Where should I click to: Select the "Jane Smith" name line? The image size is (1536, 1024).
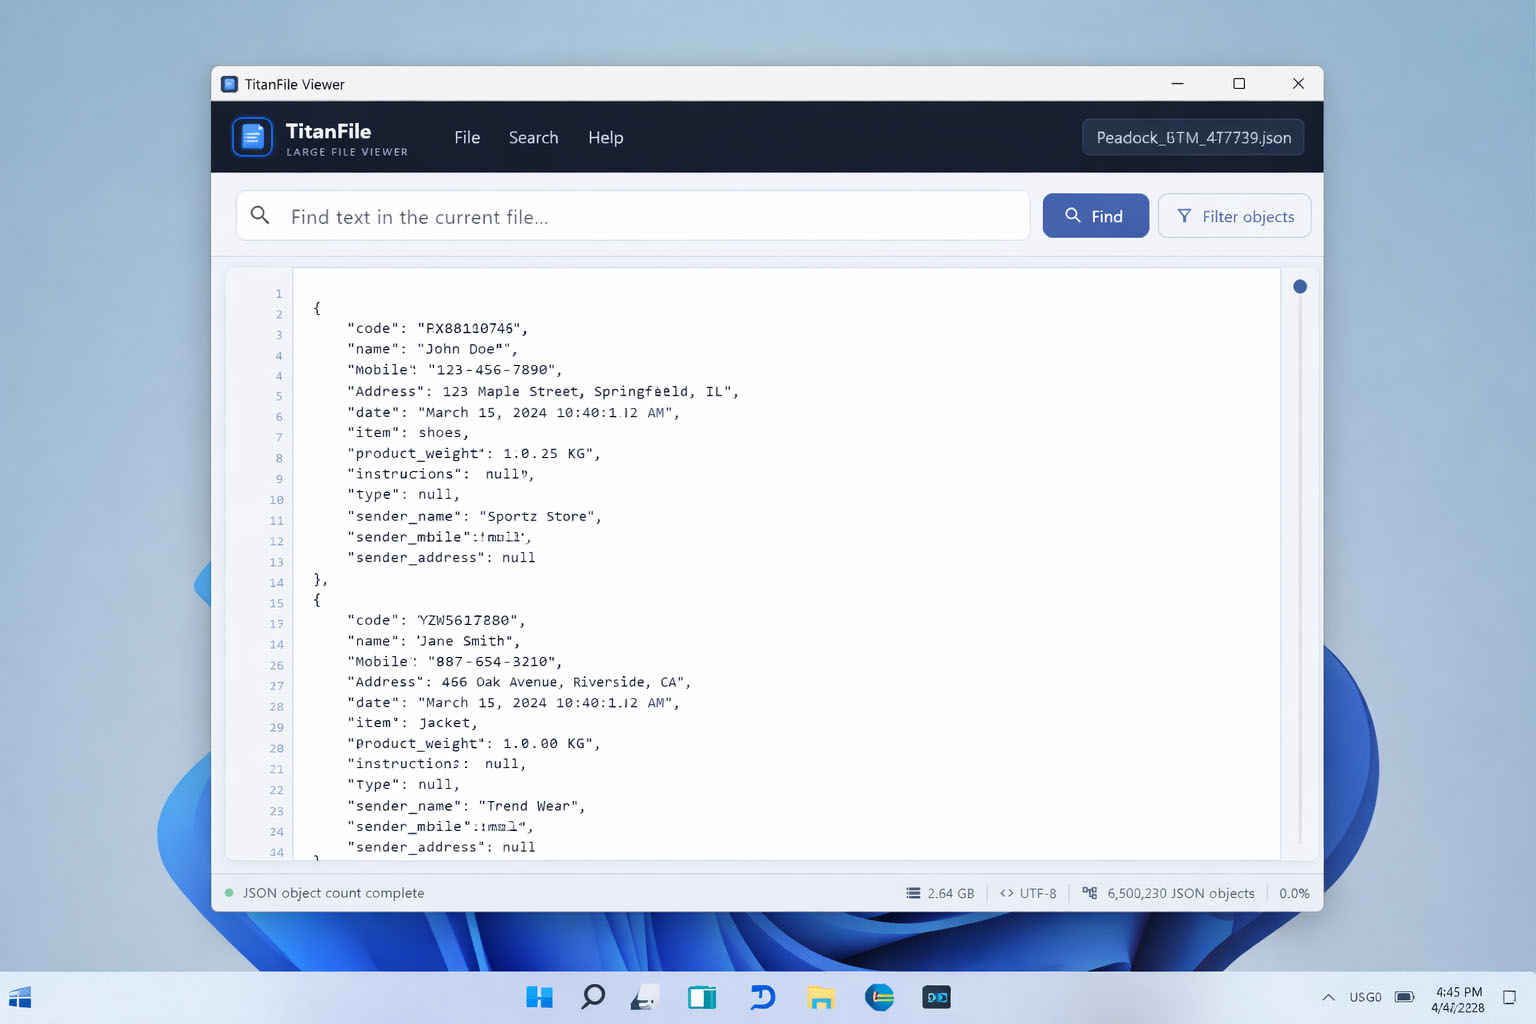click(433, 641)
